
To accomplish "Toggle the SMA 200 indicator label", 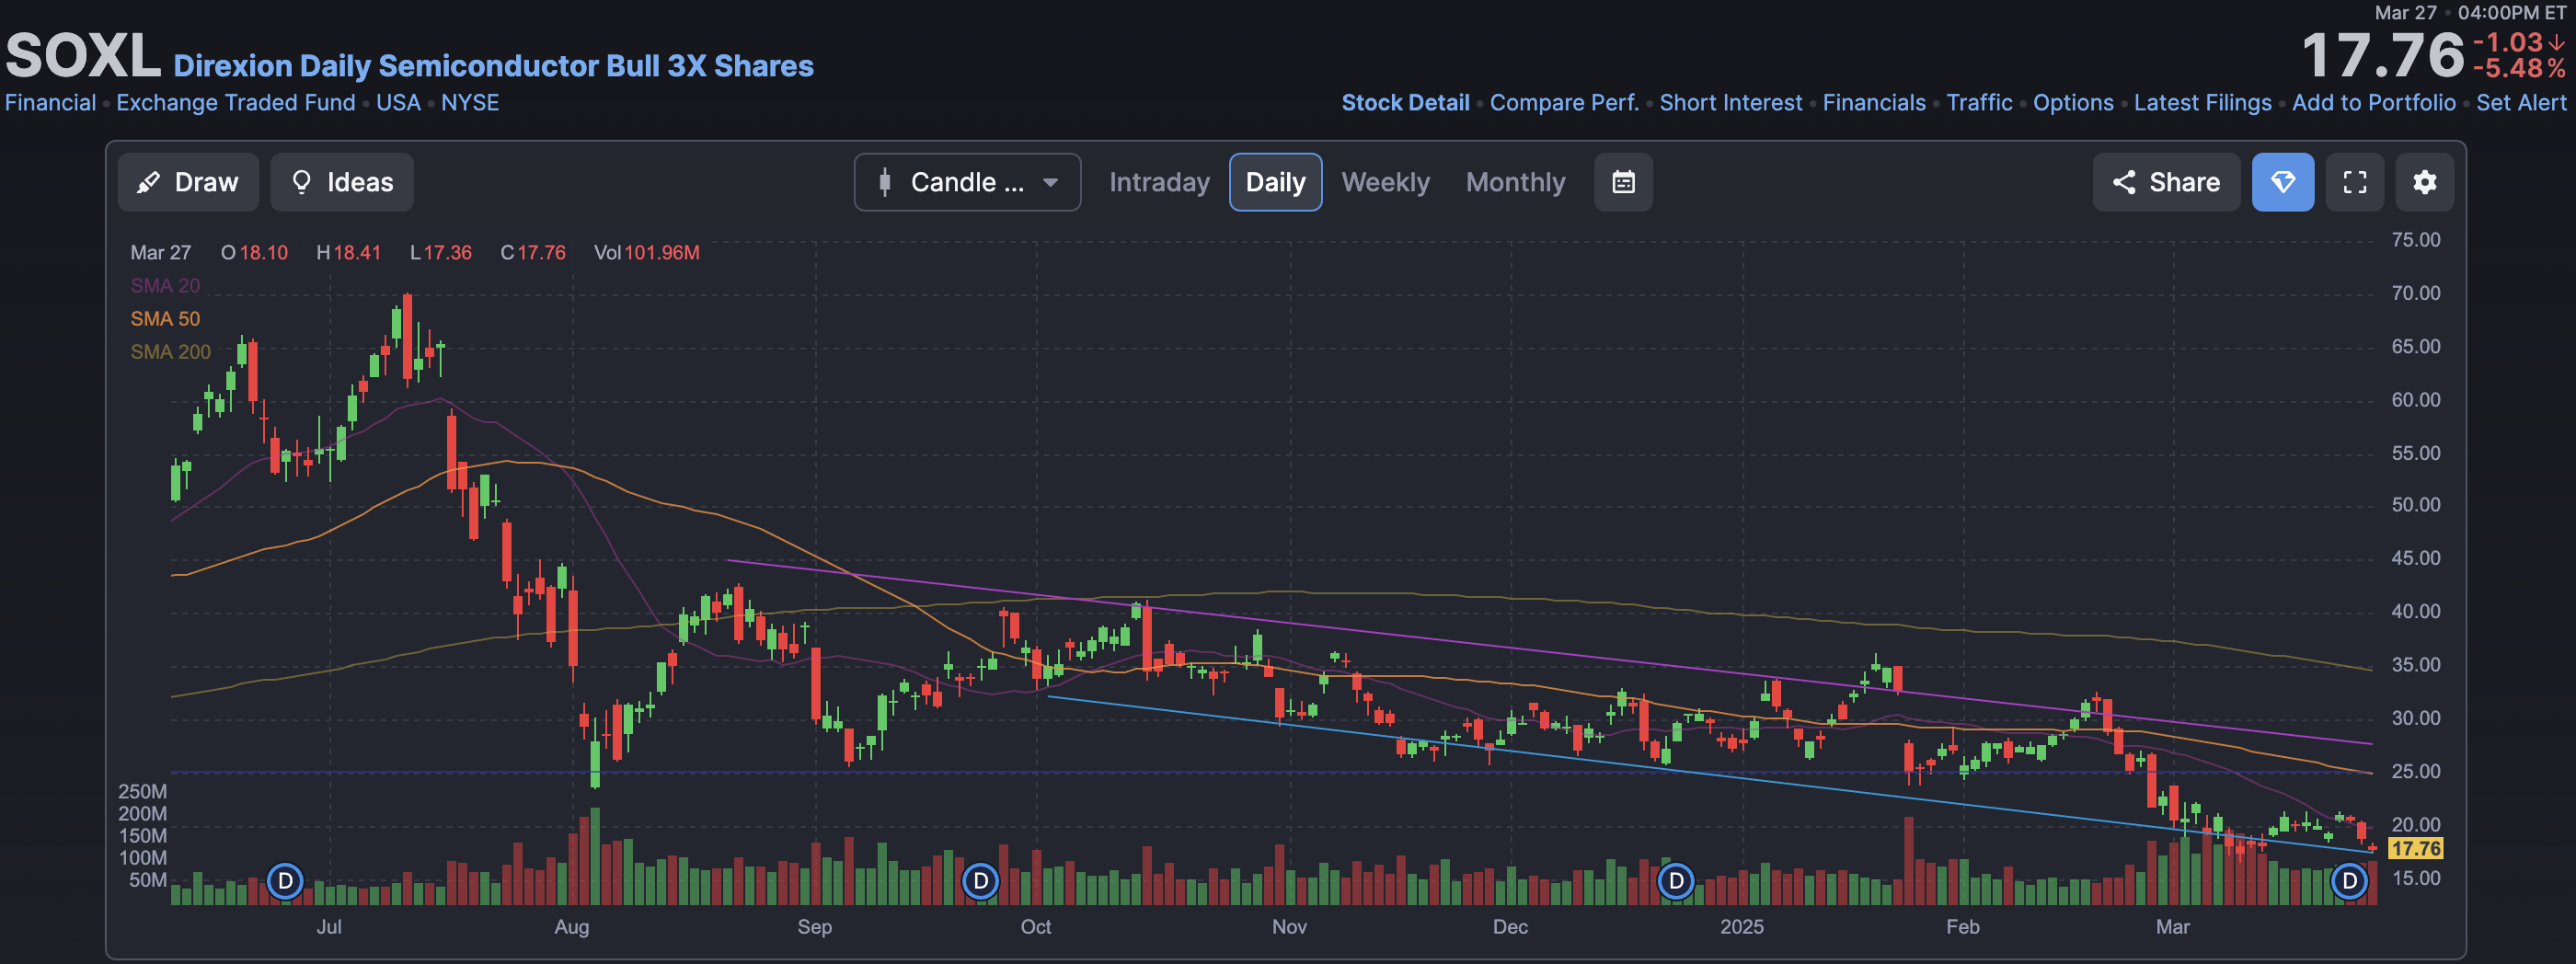I will click(170, 352).
